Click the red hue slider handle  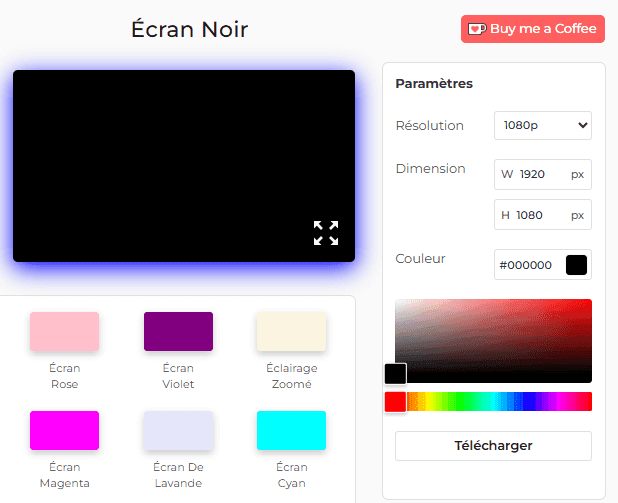pos(395,402)
